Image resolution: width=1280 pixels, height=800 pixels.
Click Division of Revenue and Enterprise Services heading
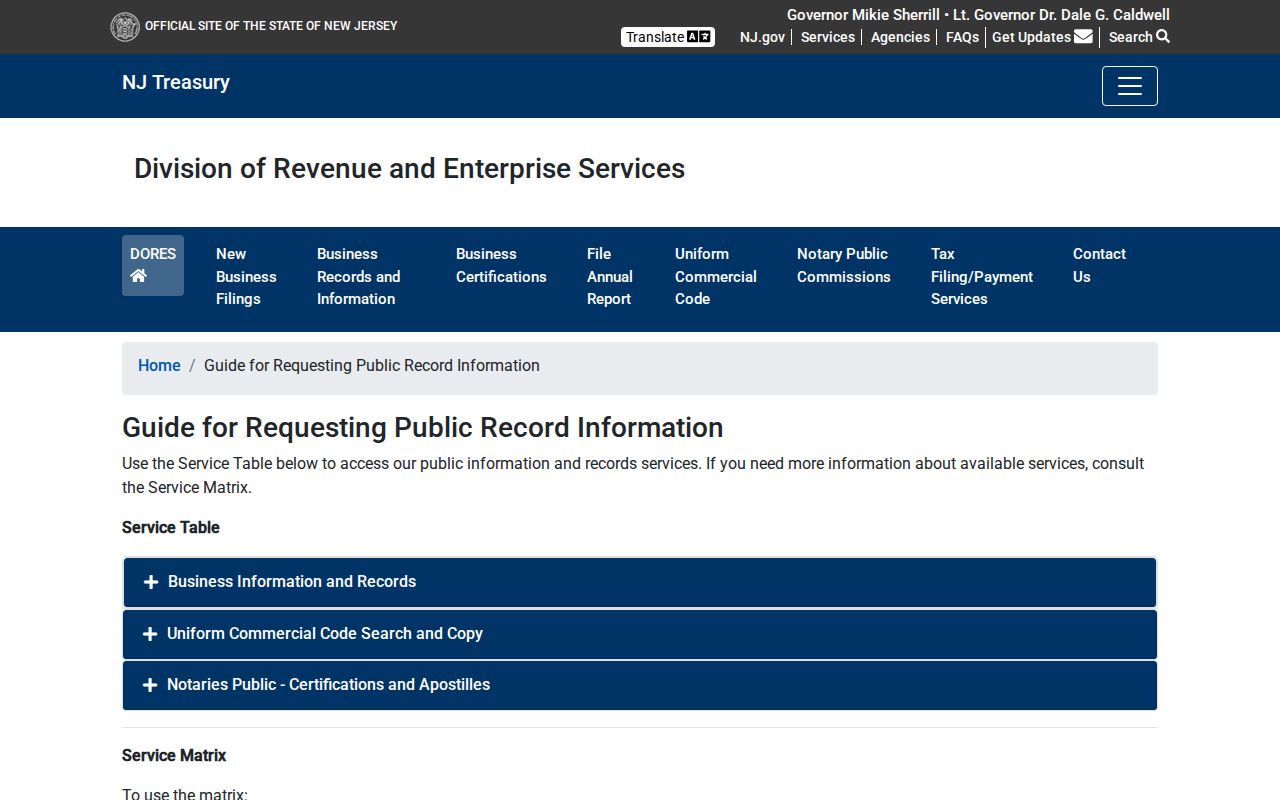click(x=410, y=169)
